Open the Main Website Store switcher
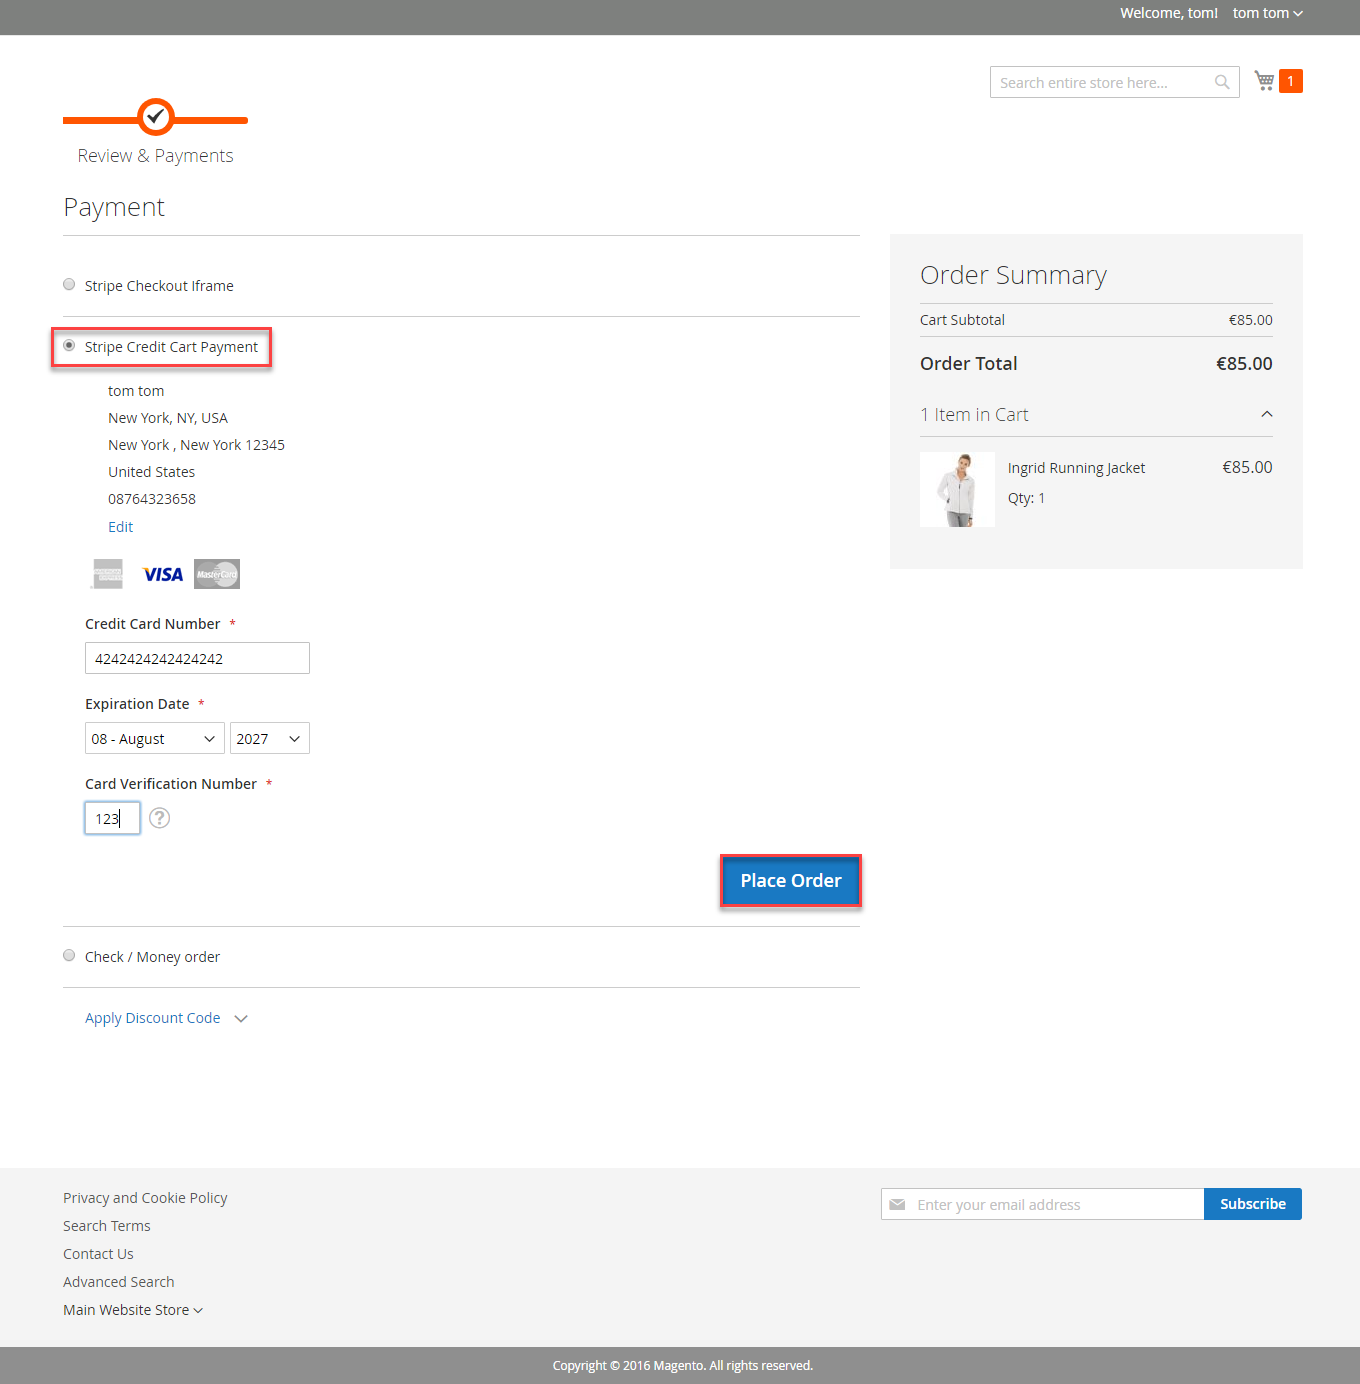The height and width of the screenshot is (1384, 1360). click(x=132, y=1310)
